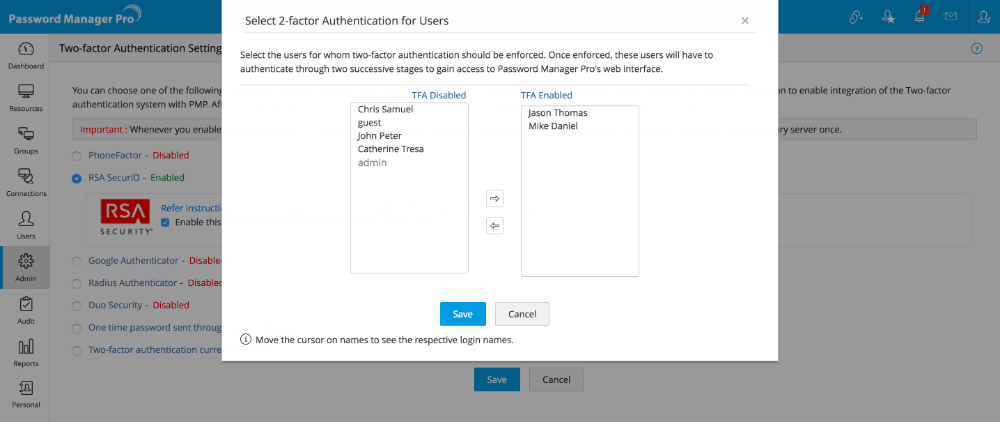Open Reports from the sidebar

point(26,351)
